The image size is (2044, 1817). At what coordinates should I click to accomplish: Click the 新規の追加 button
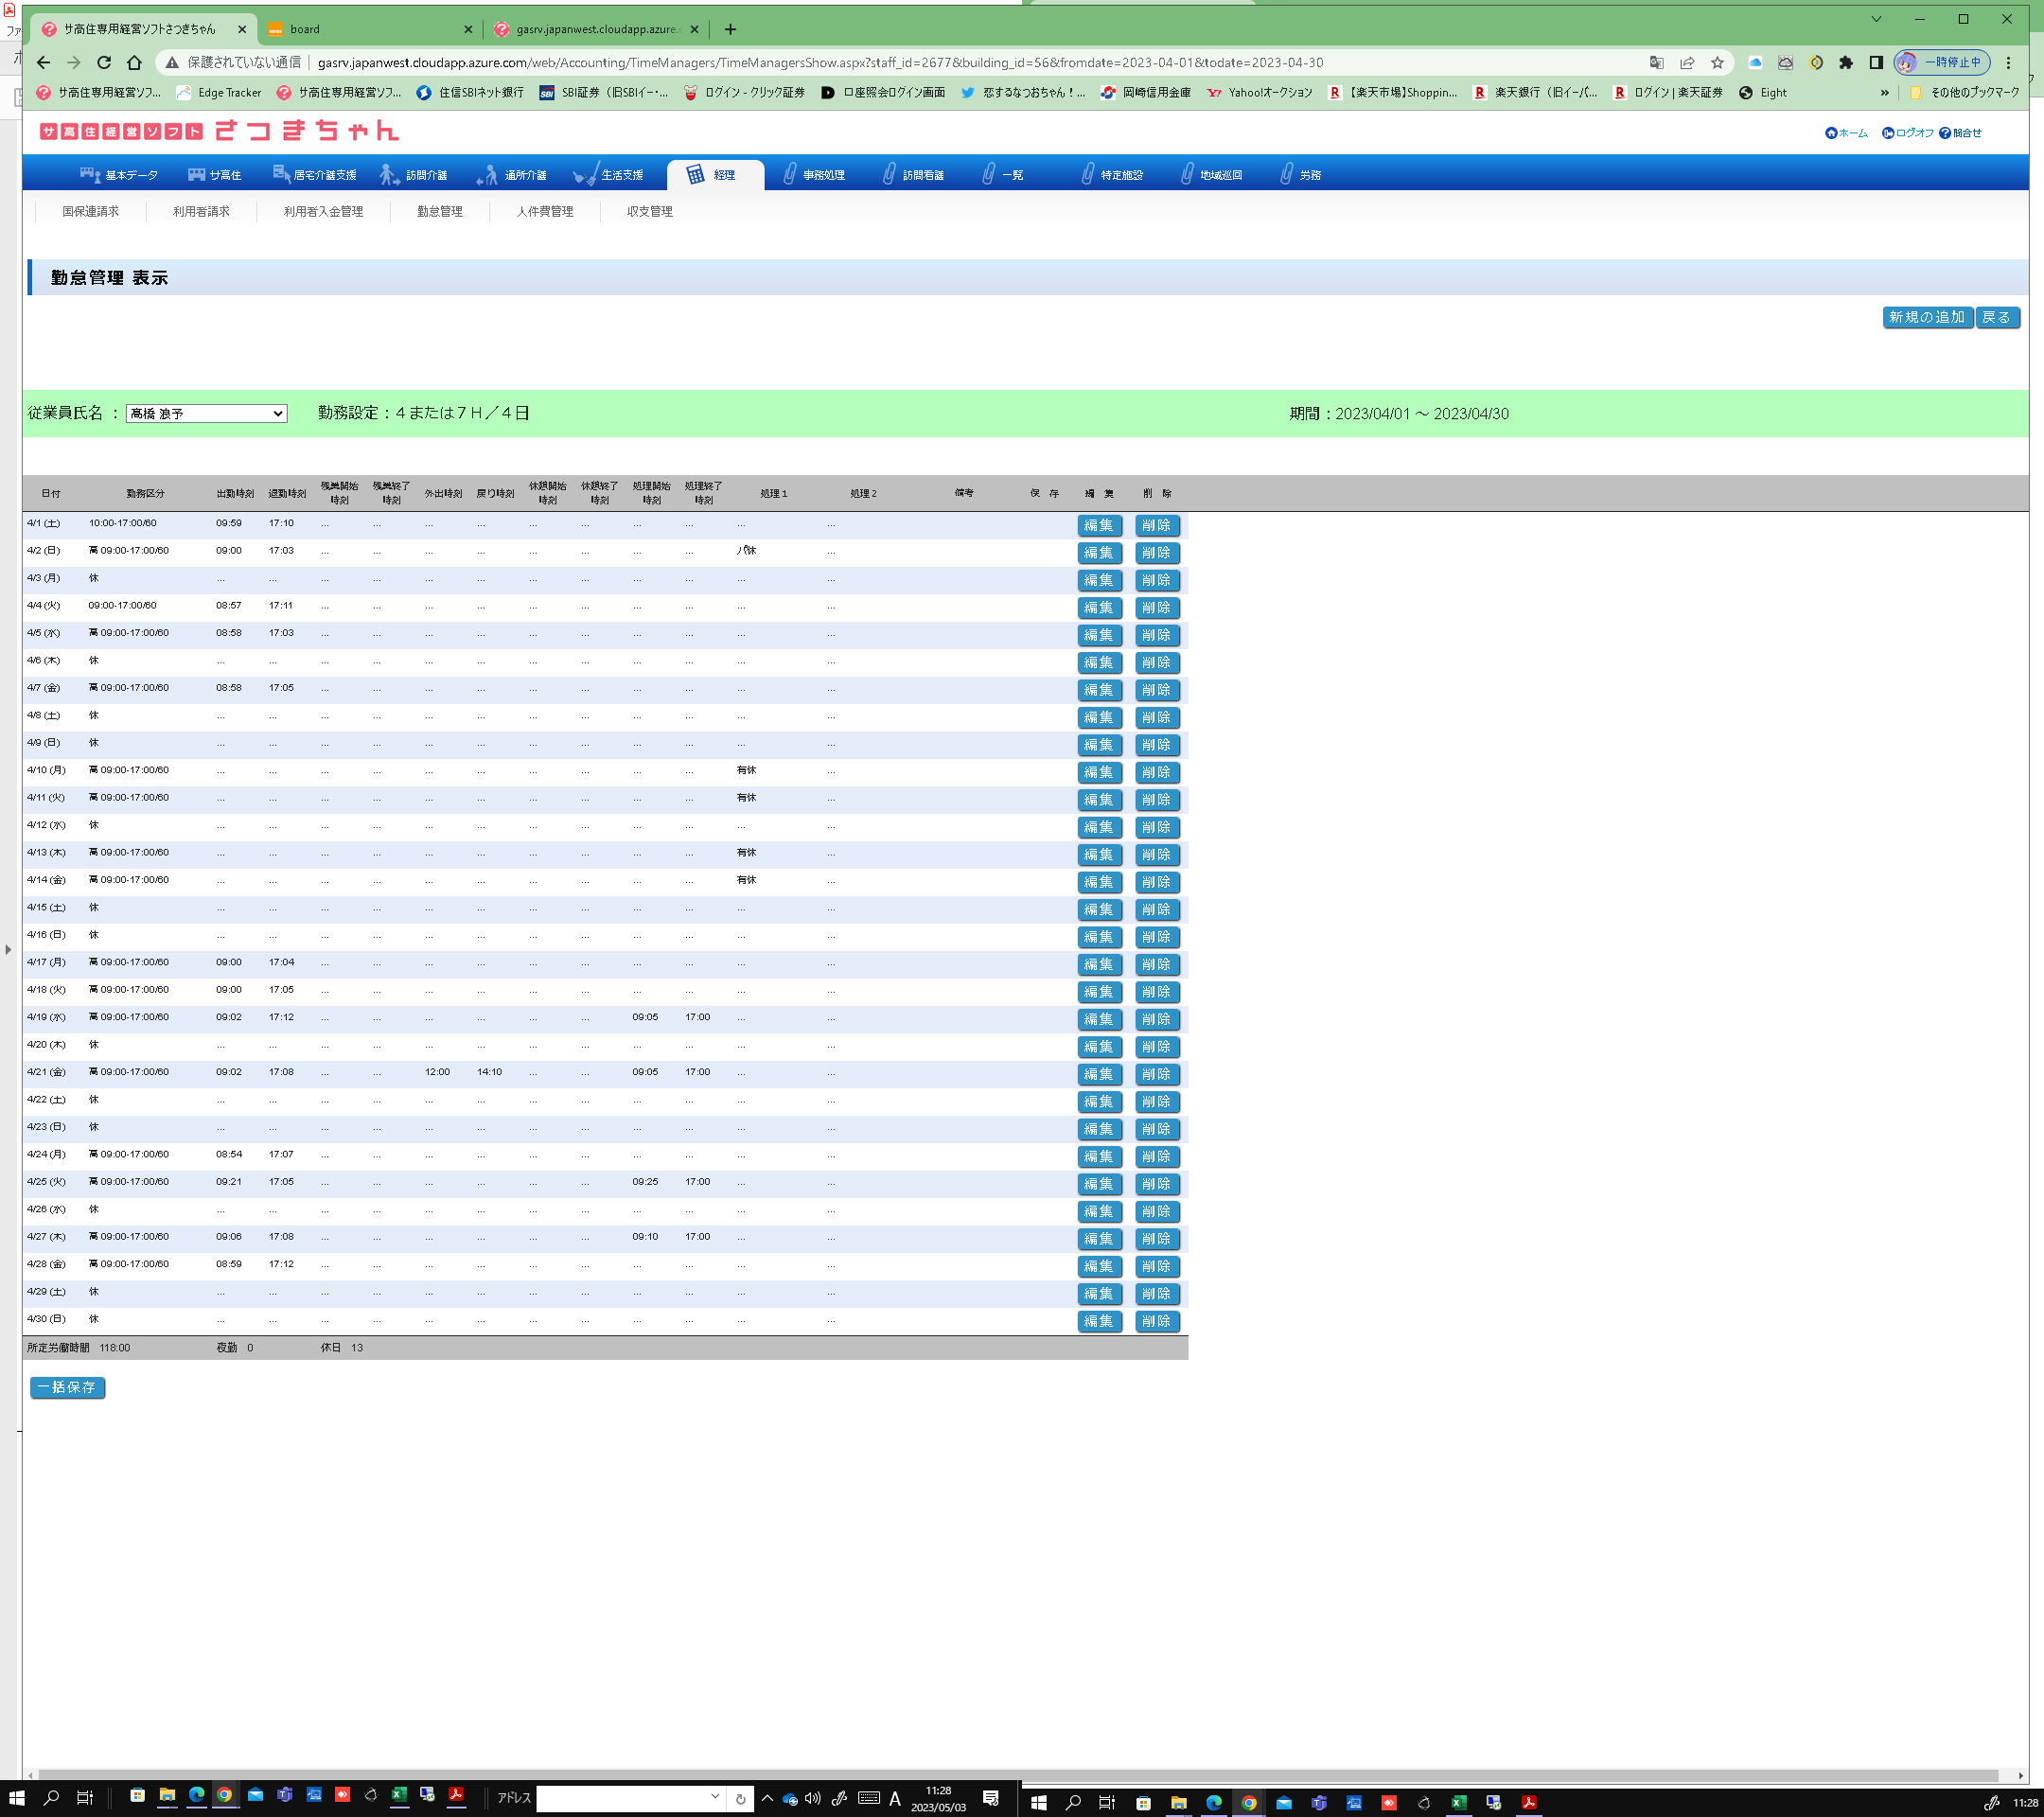[1926, 317]
